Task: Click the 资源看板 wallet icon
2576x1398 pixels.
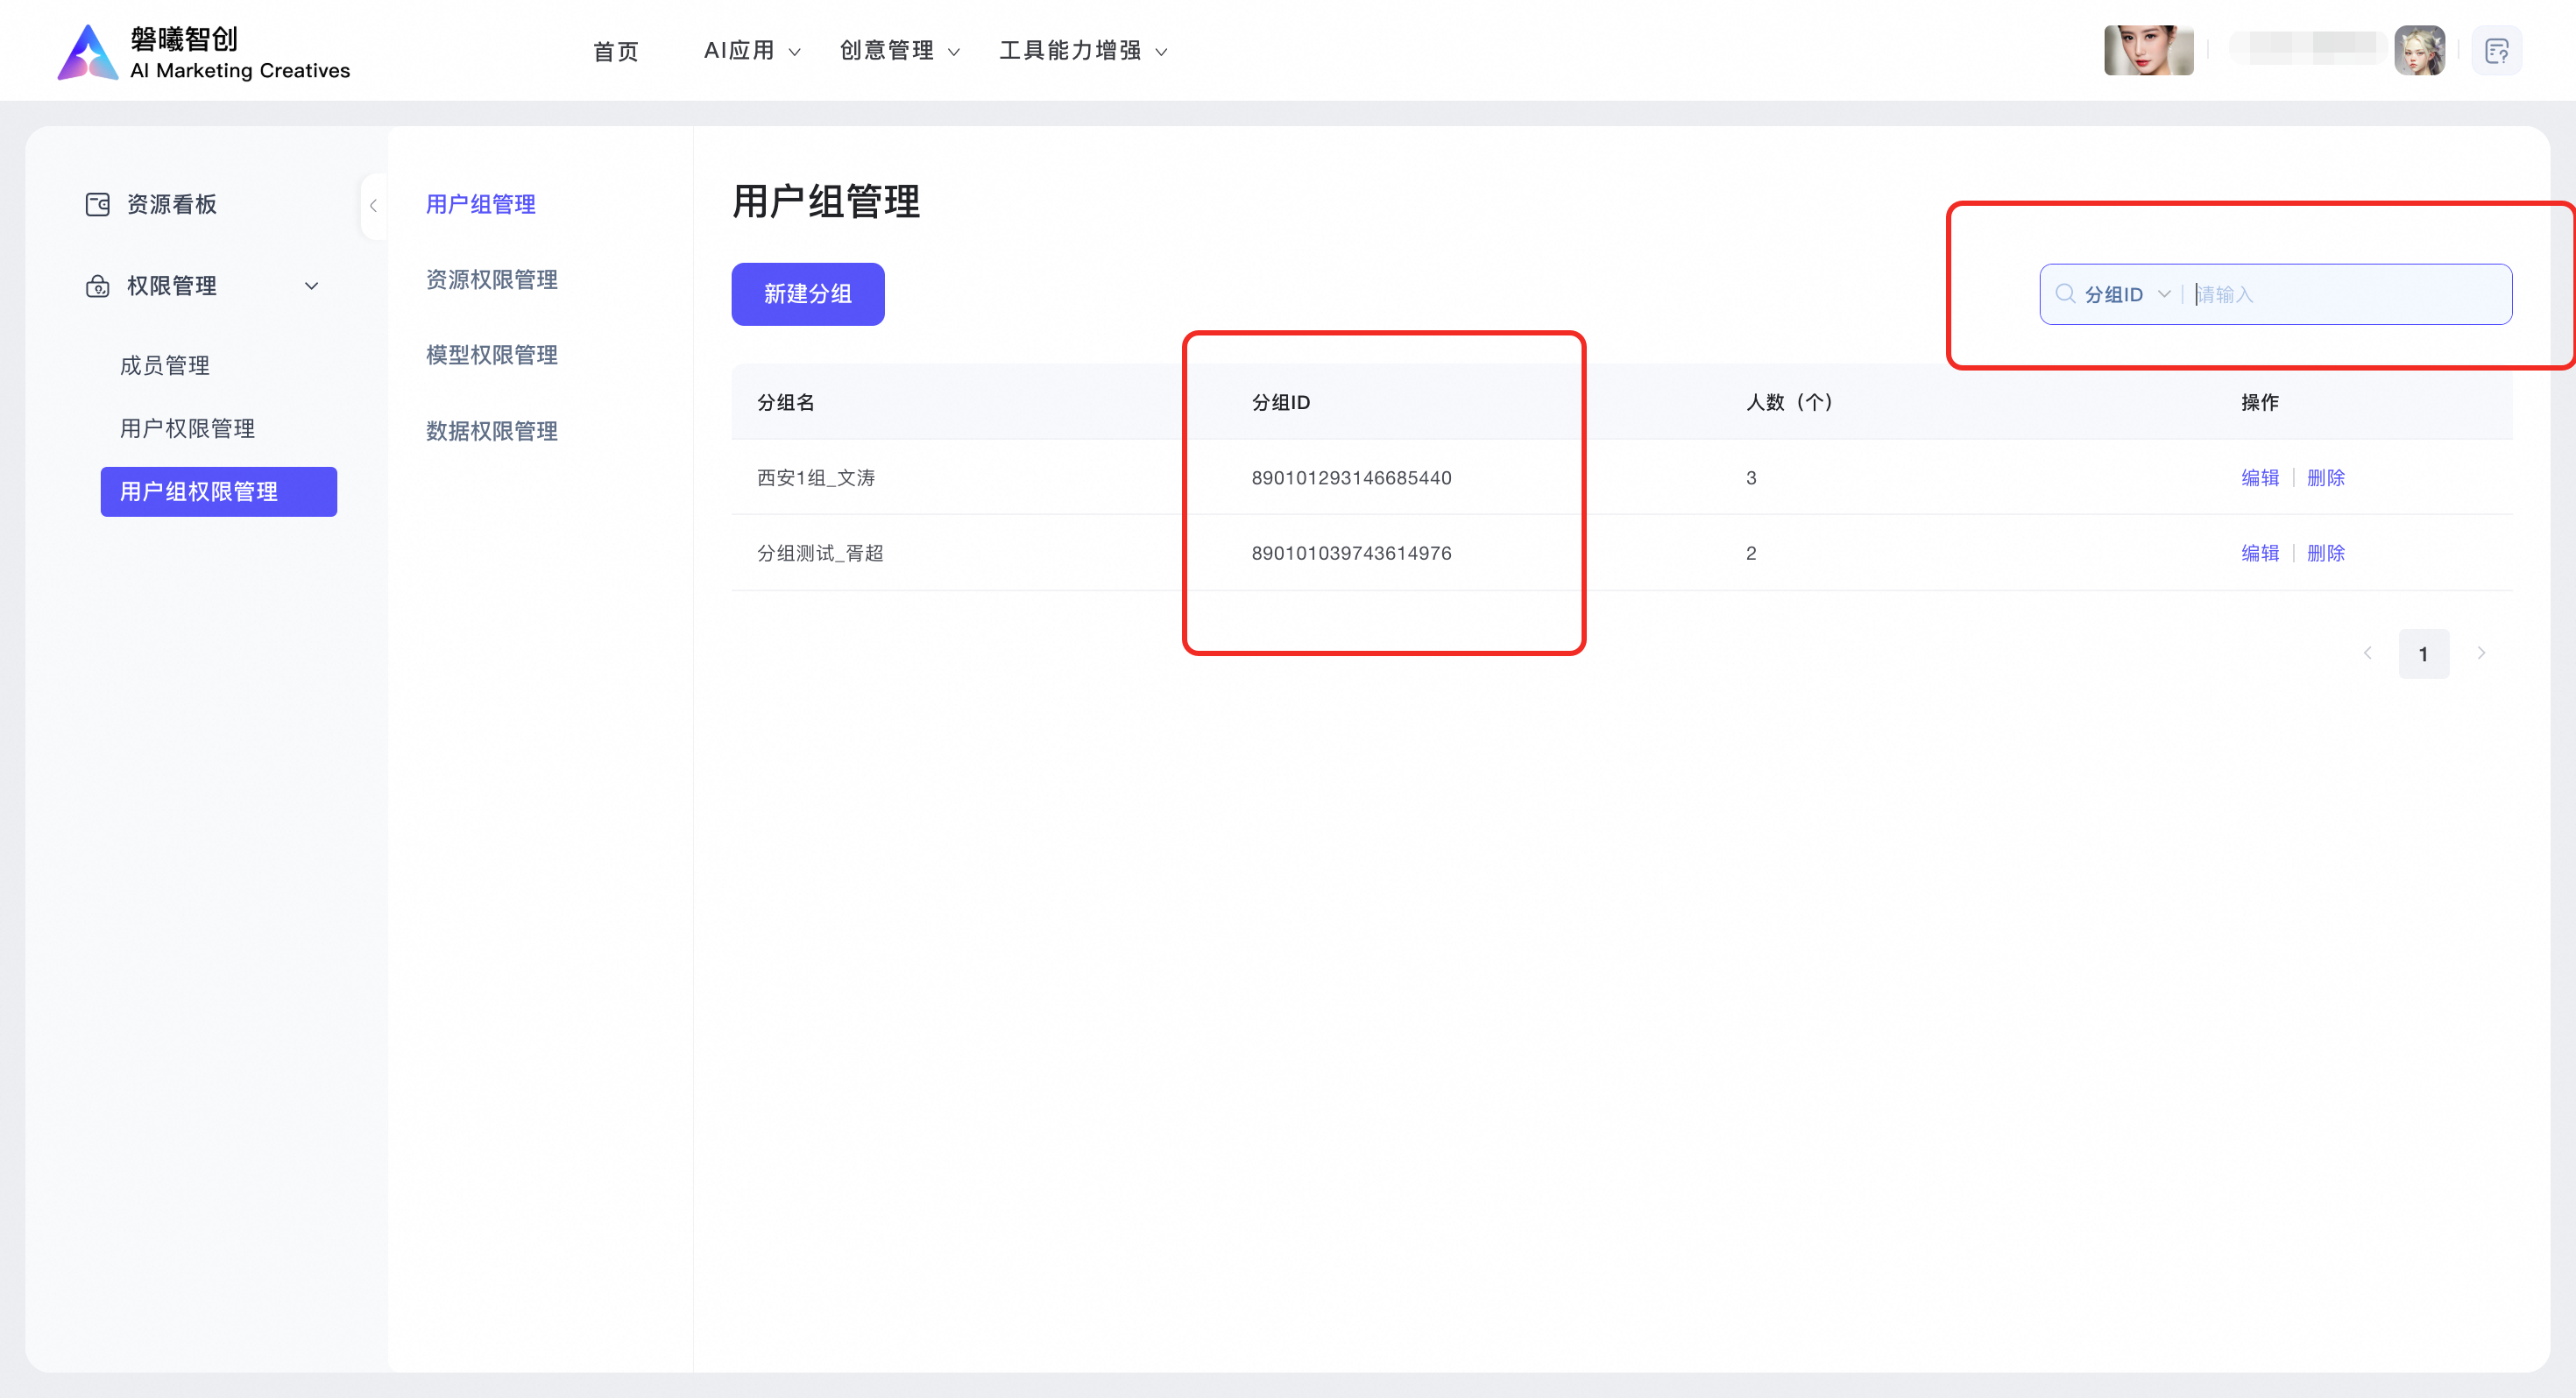Action: click(97, 204)
